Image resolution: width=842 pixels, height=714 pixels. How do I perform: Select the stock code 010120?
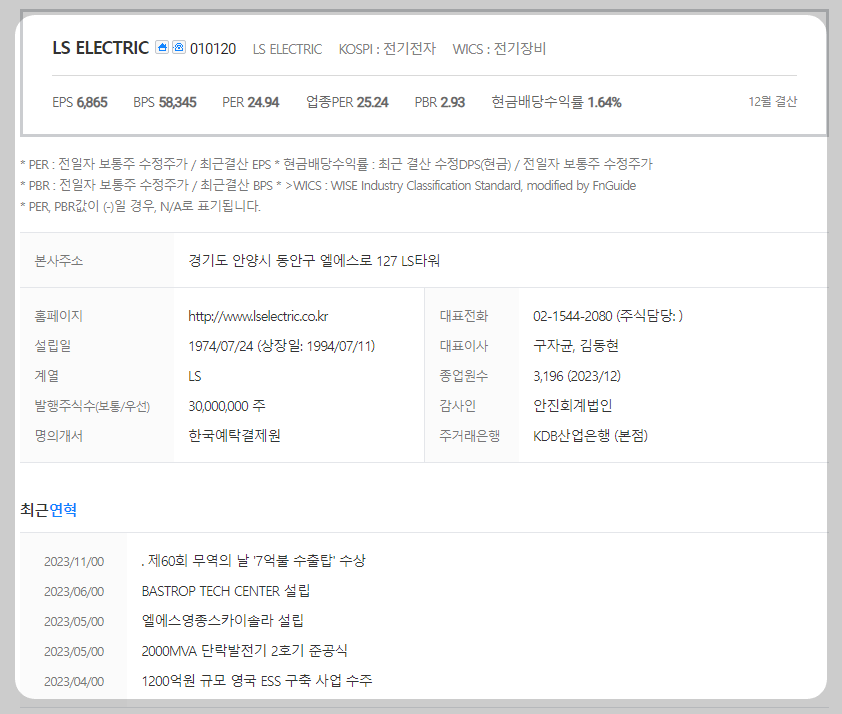pyautogui.click(x=213, y=49)
